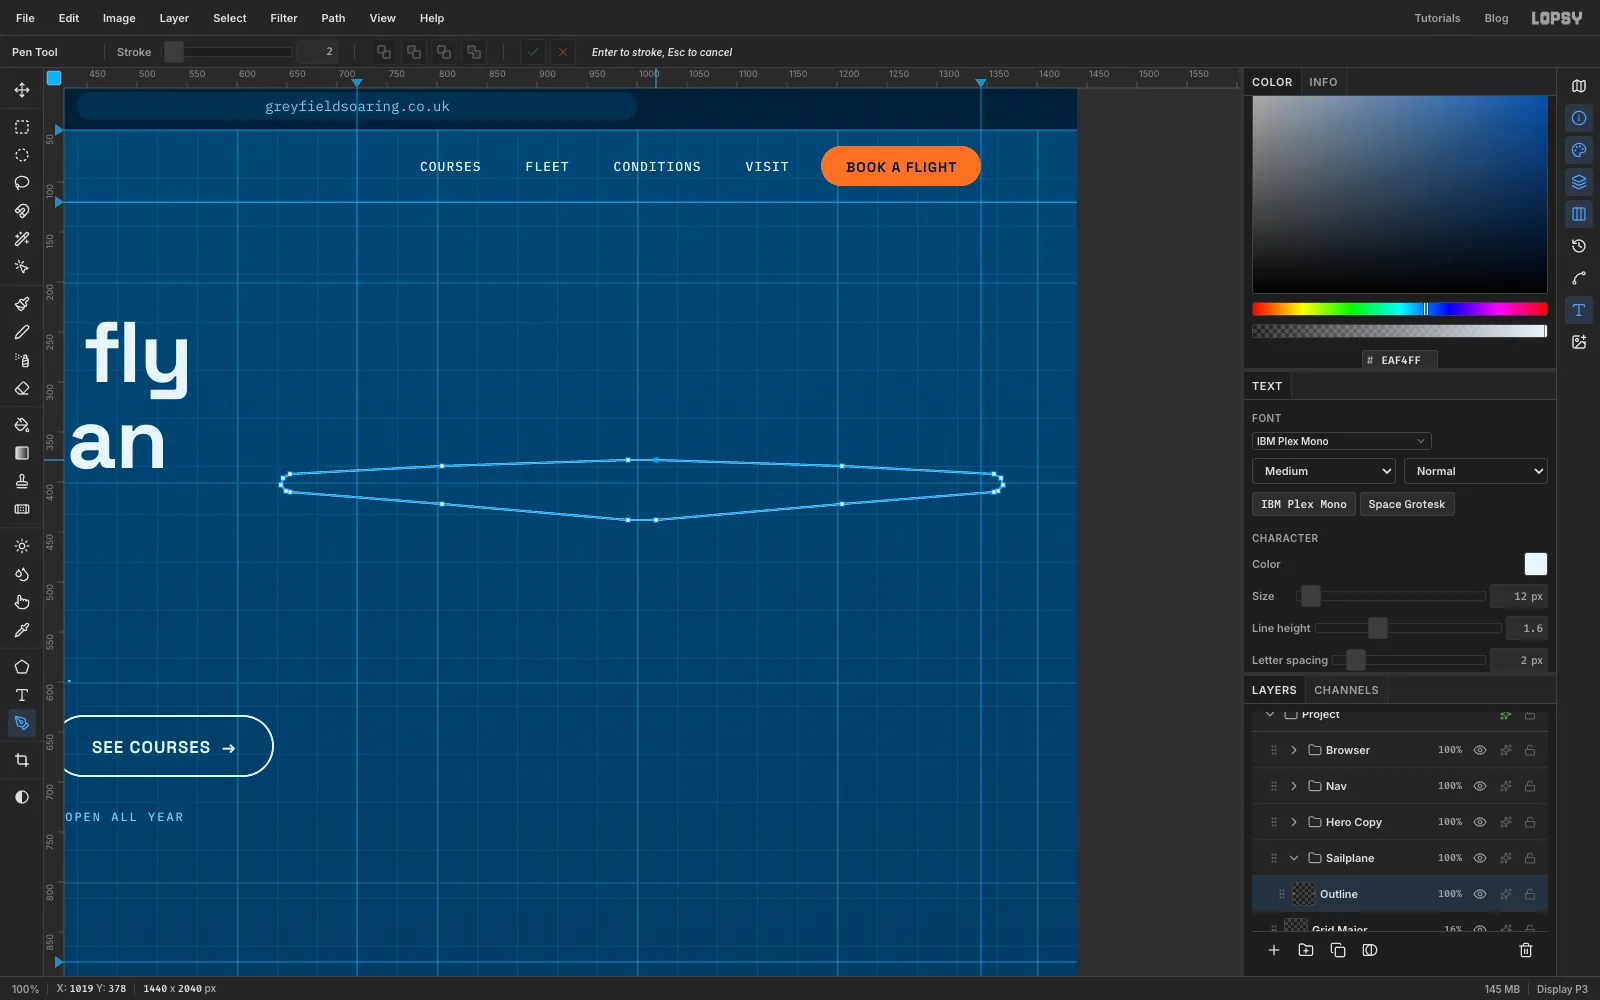Open the History panel icon

1579,246
